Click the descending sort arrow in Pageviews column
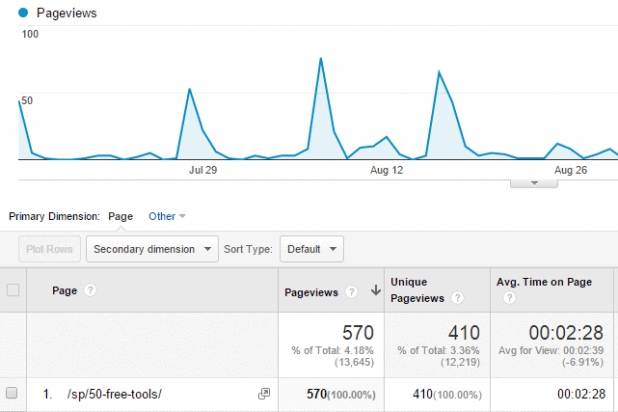This screenshot has width=618, height=412. pyautogui.click(x=376, y=291)
